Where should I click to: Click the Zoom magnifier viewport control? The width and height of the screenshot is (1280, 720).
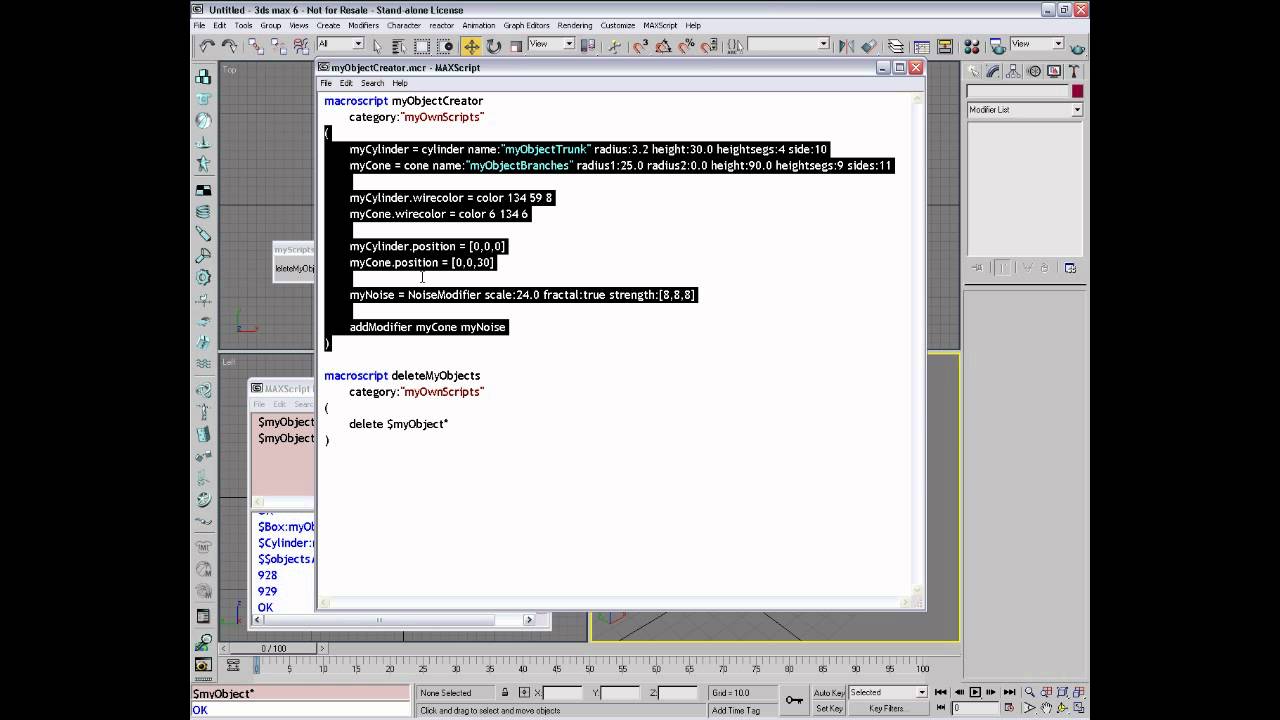coord(1029,693)
